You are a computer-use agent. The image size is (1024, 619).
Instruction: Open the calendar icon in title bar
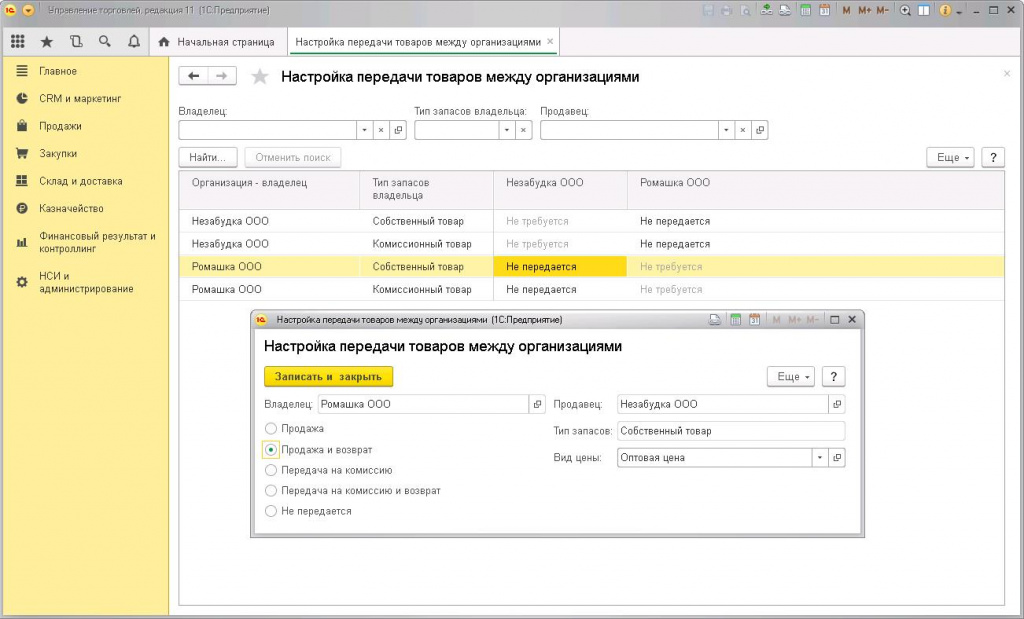[824, 10]
